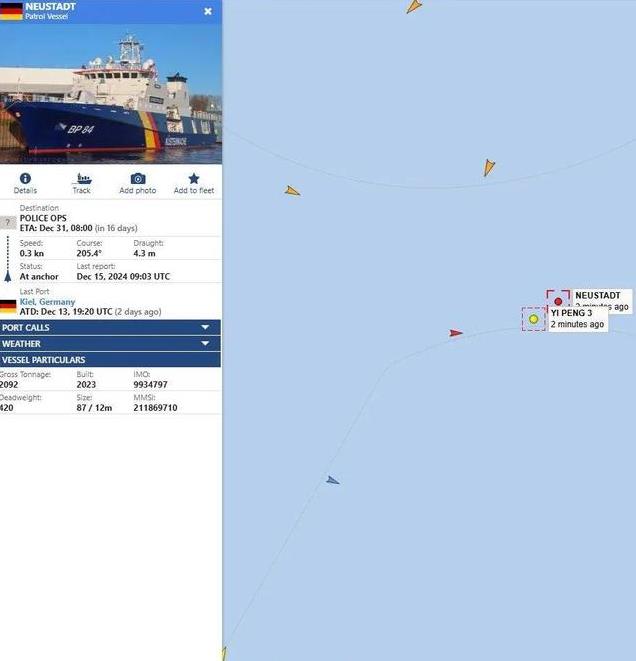This screenshot has height=661, width=636.
Task: Click the Add photo camera icon
Action: pyautogui.click(x=138, y=179)
